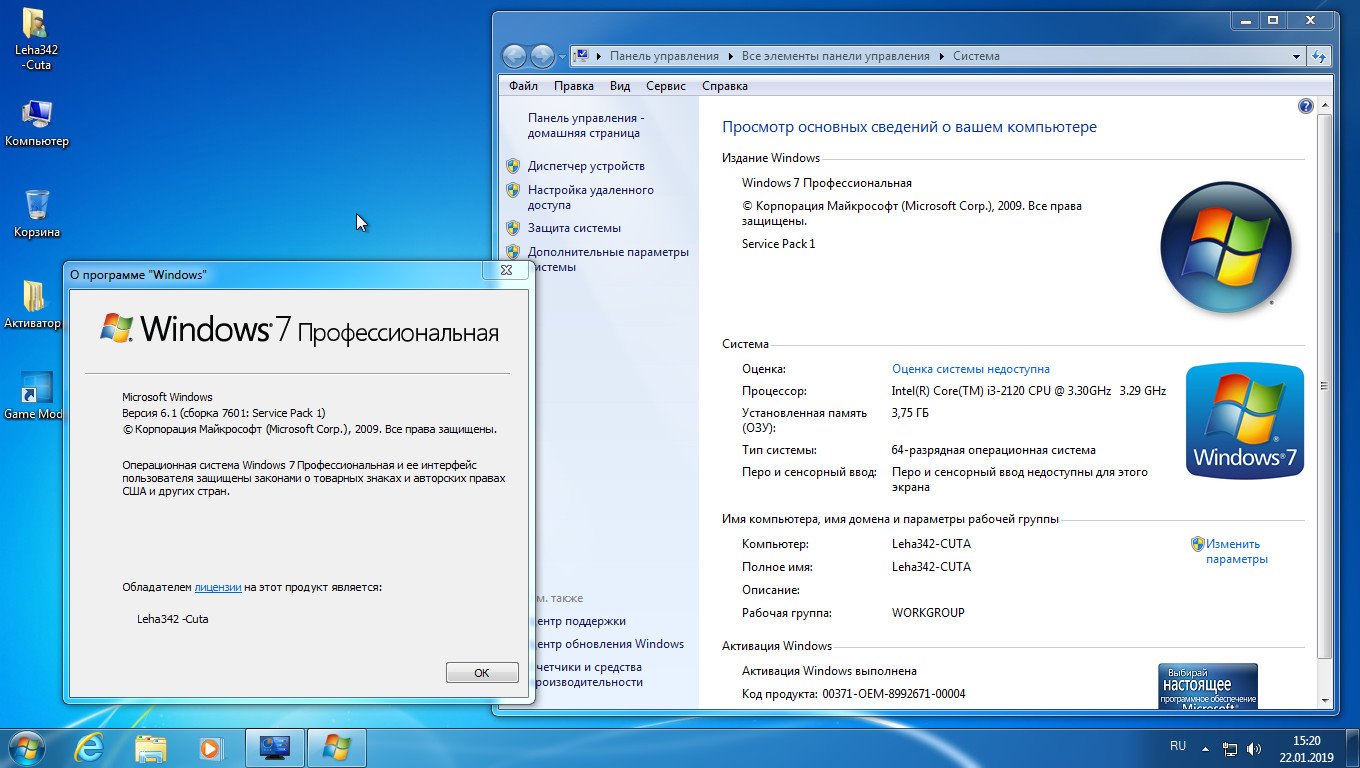Open the Корзина recycle bin icon
This screenshot has width=1360, height=768.
(37, 213)
